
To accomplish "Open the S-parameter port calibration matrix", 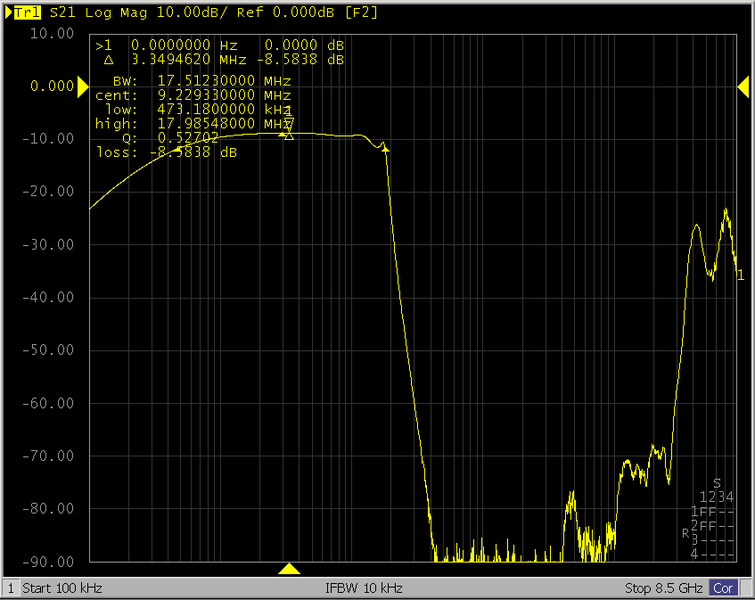I will coord(714,524).
